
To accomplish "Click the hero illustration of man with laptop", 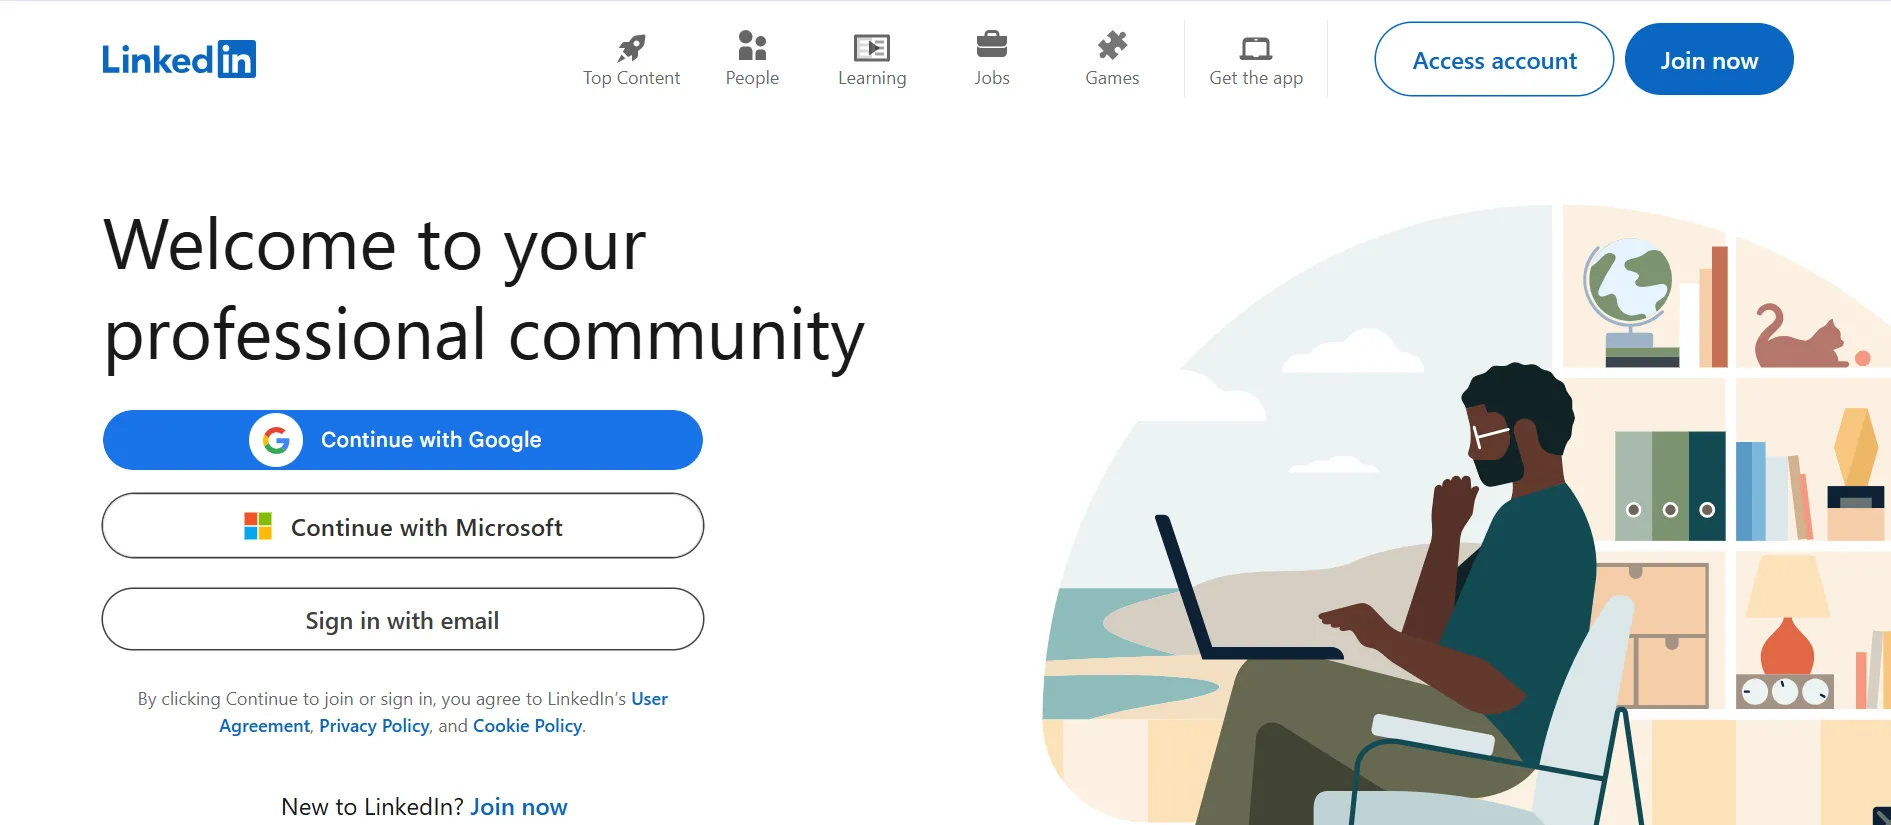I will [x=1465, y=515].
